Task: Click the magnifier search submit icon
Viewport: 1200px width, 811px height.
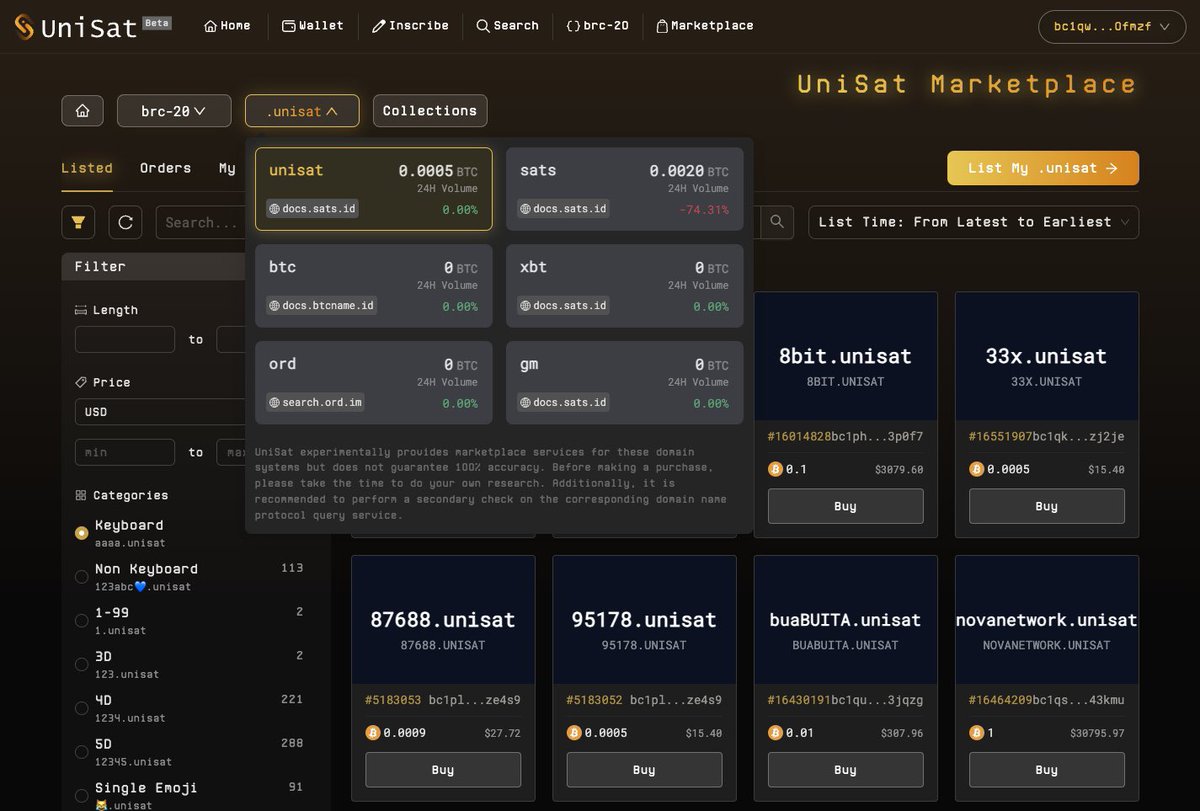Action: [x=776, y=222]
